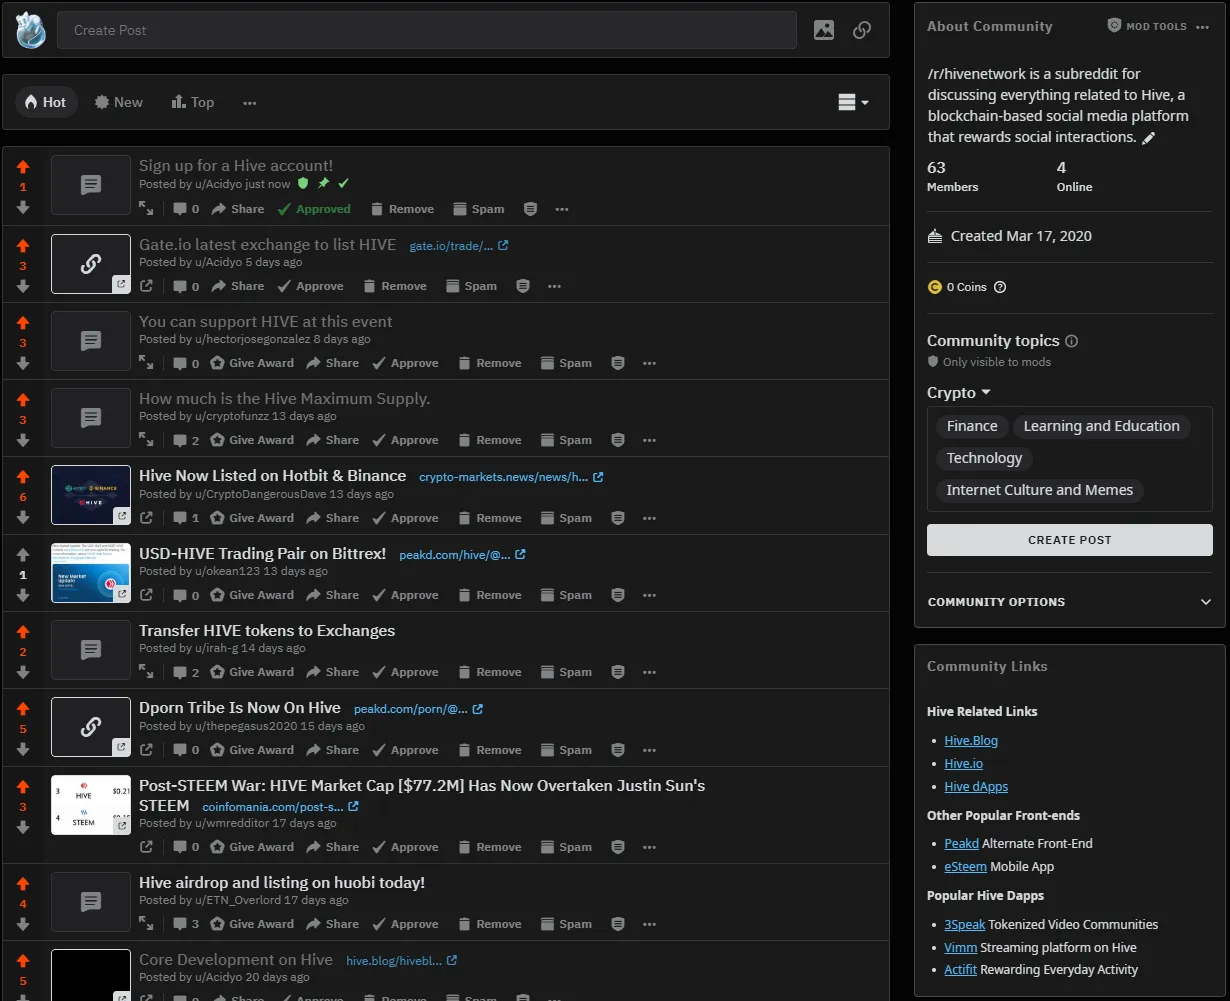
Task: Click the user avatar icon next to Create Post
Action: (30, 30)
